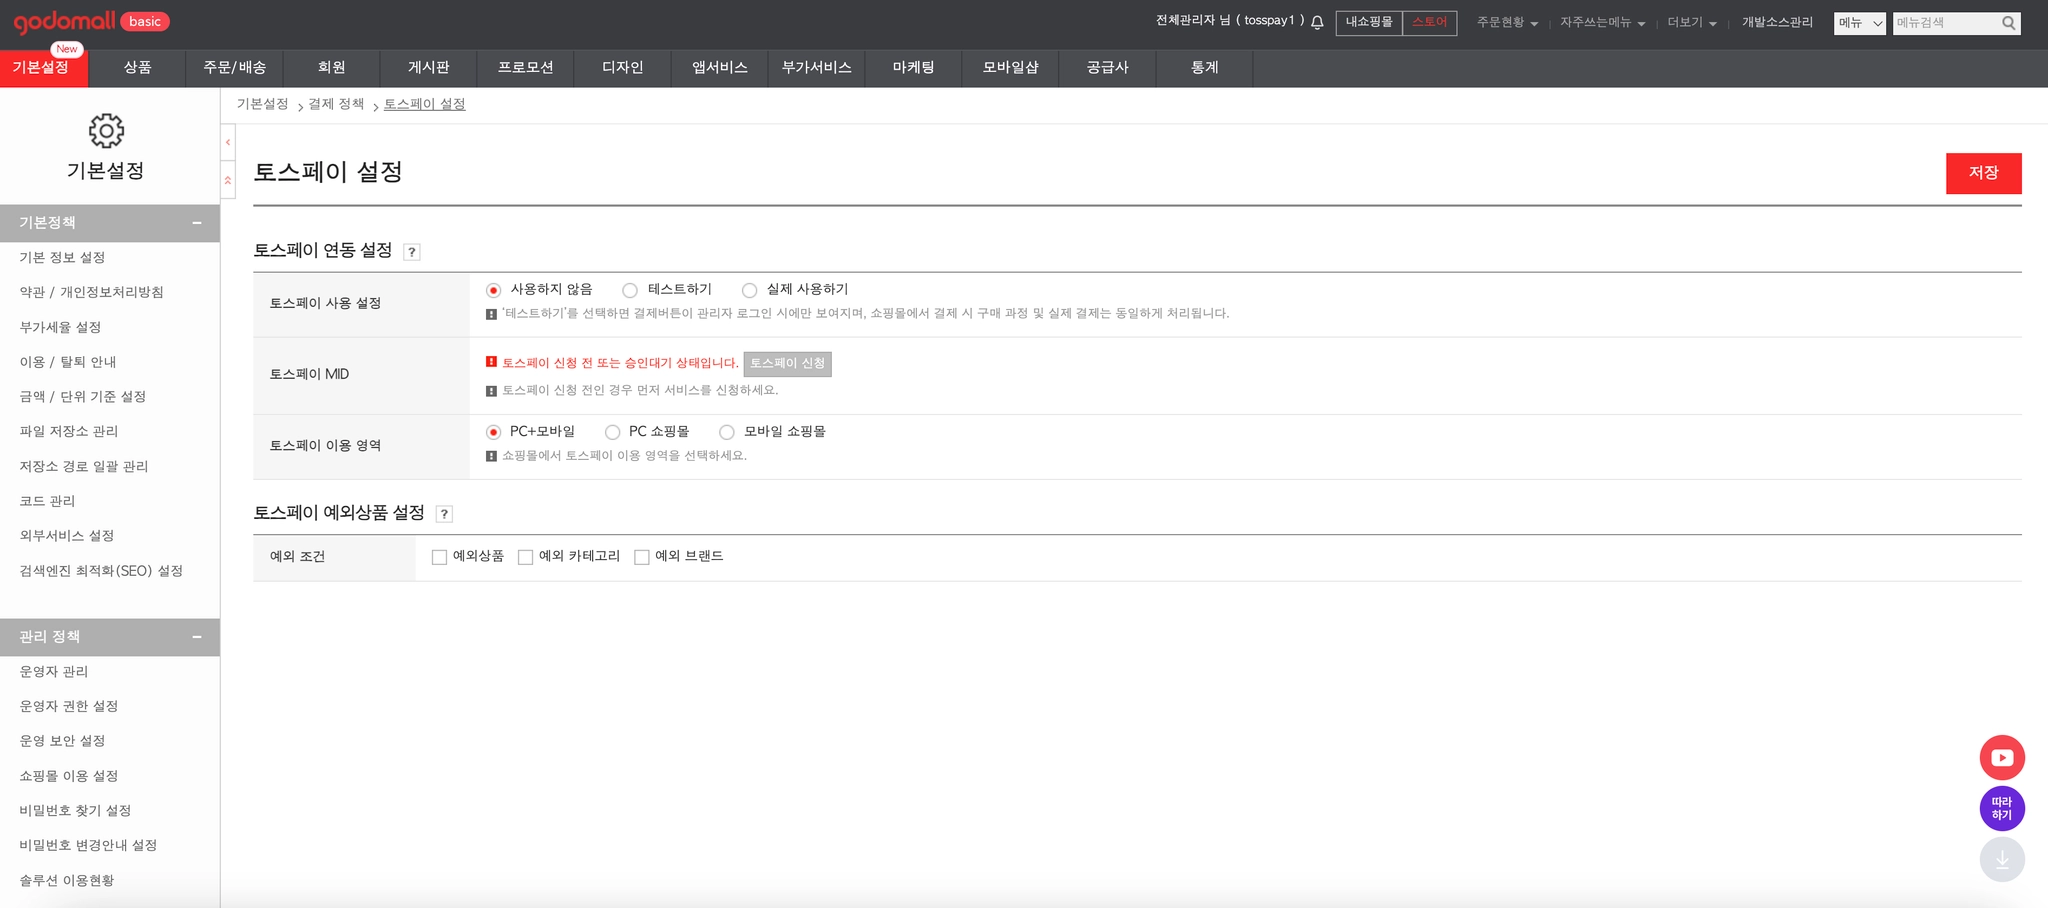2048x908 pixels.
Task: Select 실제 사용하기 radio option
Action: 749,290
